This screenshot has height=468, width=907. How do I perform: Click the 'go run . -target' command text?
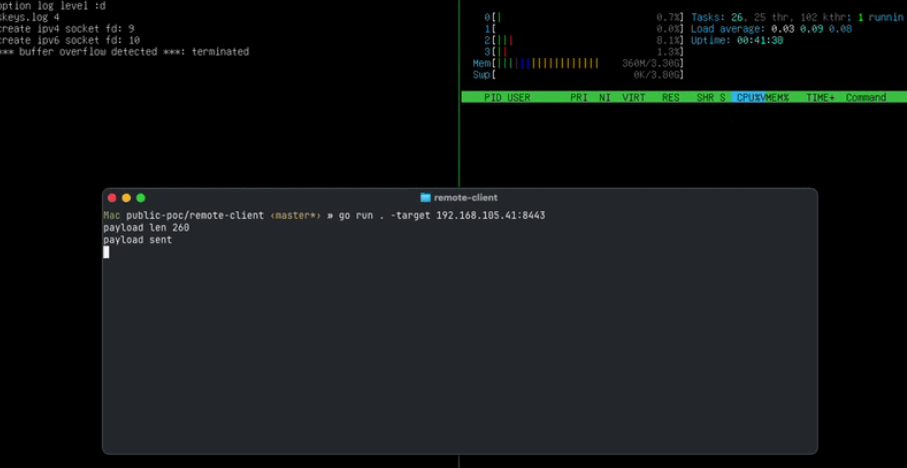[385, 215]
